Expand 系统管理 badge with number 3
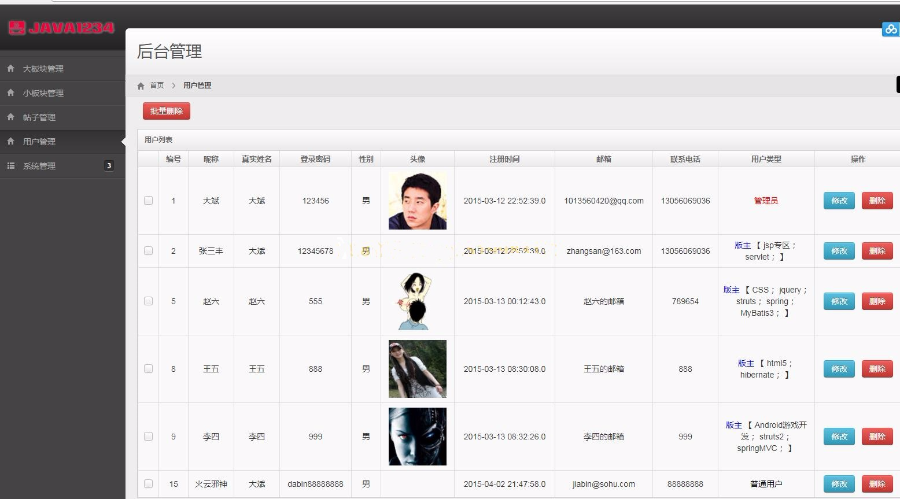This screenshot has height=499, width=900. [x=108, y=165]
